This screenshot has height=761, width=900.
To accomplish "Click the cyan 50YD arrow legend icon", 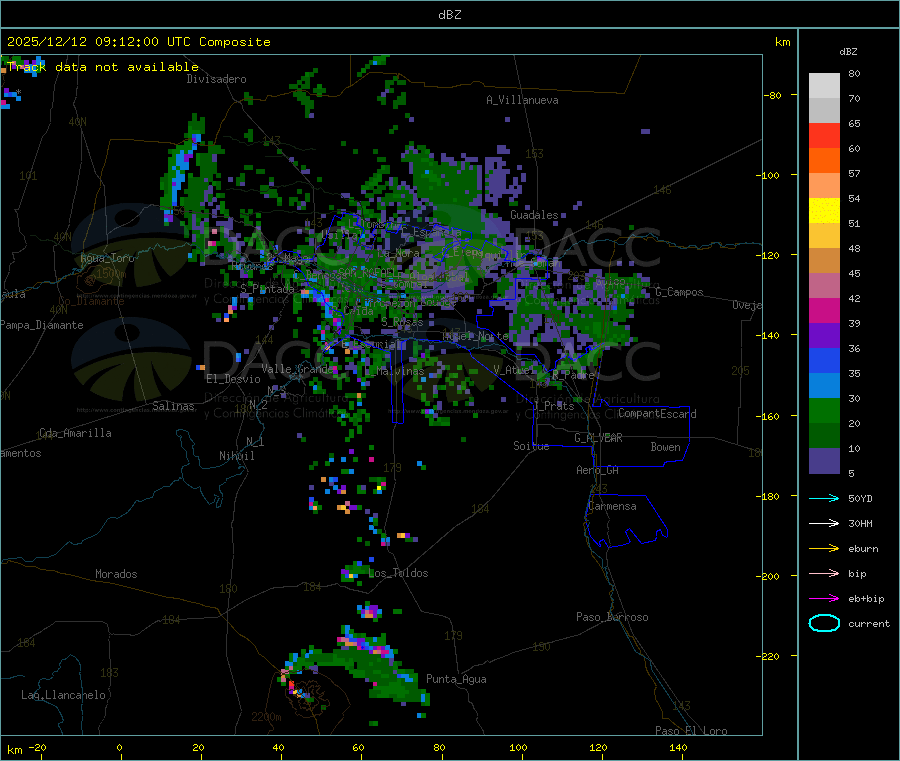I will pyautogui.click(x=824, y=498).
